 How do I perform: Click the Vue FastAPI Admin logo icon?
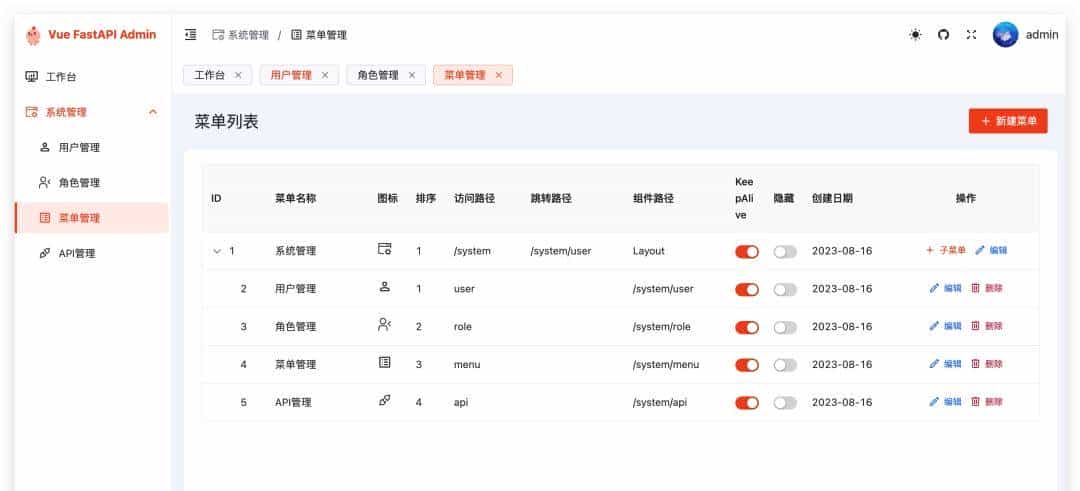[33, 35]
